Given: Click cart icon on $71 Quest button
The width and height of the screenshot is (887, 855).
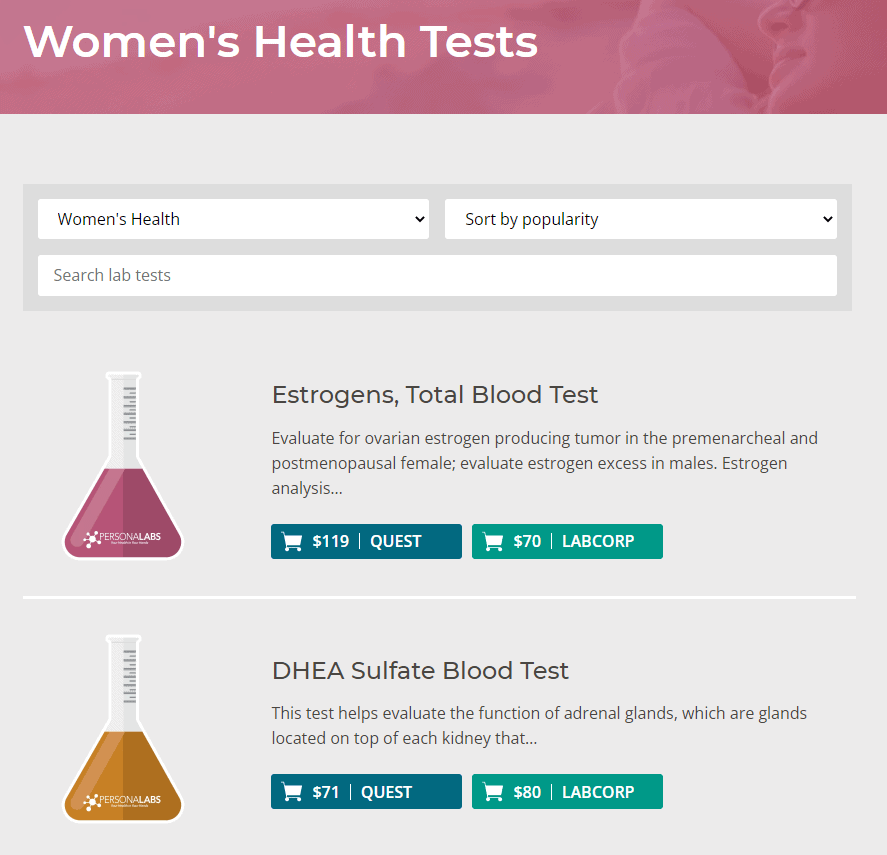Looking at the screenshot, I should tap(292, 792).
